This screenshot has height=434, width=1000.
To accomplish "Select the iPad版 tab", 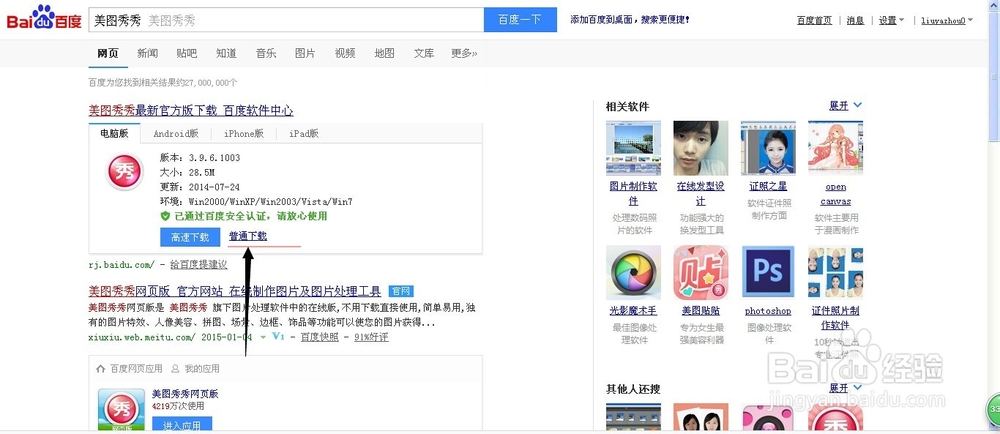I will [x=304, y=133].
